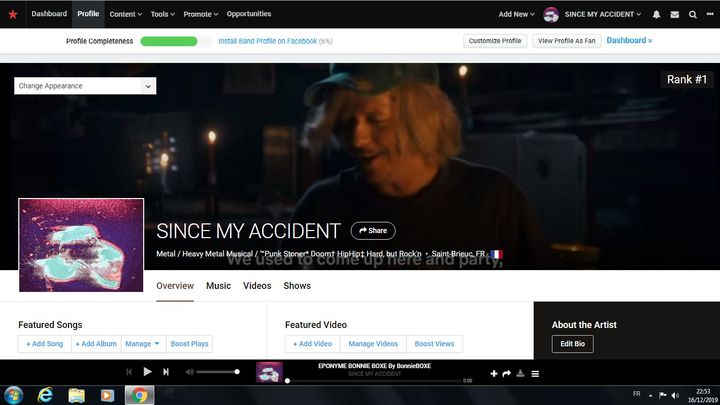Skip to previous track in player
This screenshot has height=405, width=720.
129,371
